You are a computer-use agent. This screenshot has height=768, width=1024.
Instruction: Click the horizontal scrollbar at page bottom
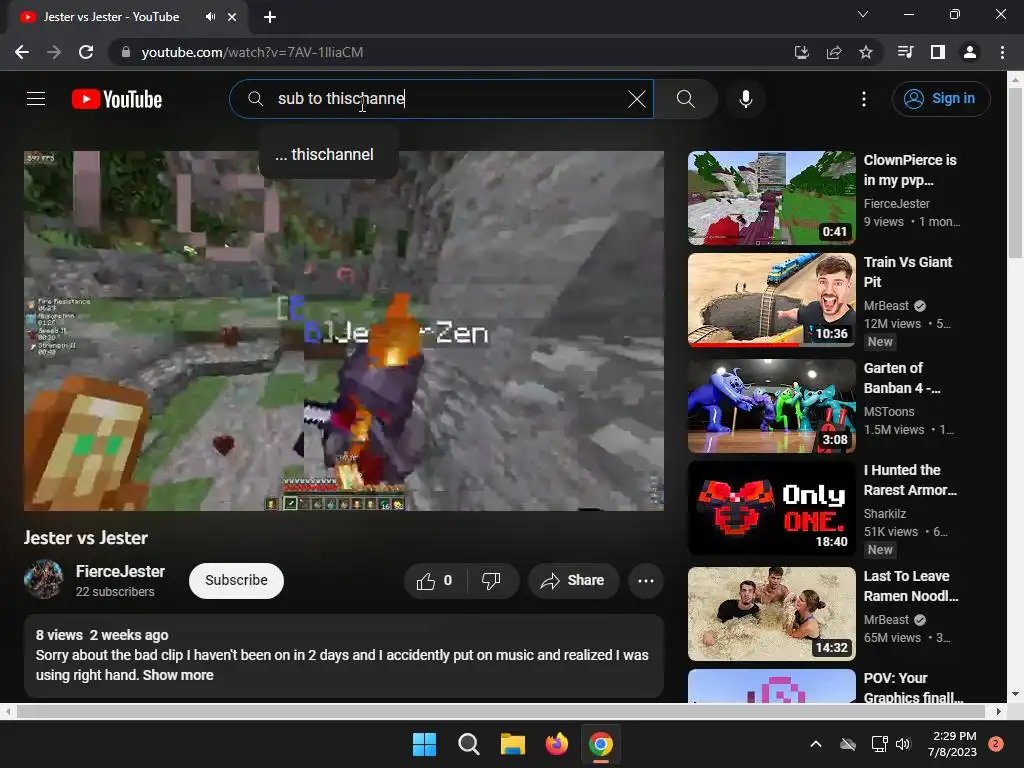(502, 711)
